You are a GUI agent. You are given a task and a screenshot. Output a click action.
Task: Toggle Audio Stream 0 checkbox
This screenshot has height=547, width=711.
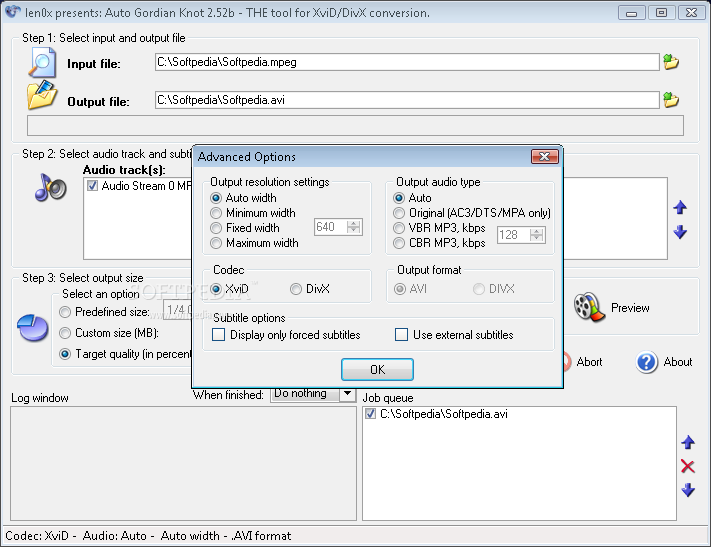[x=93, y=186]
